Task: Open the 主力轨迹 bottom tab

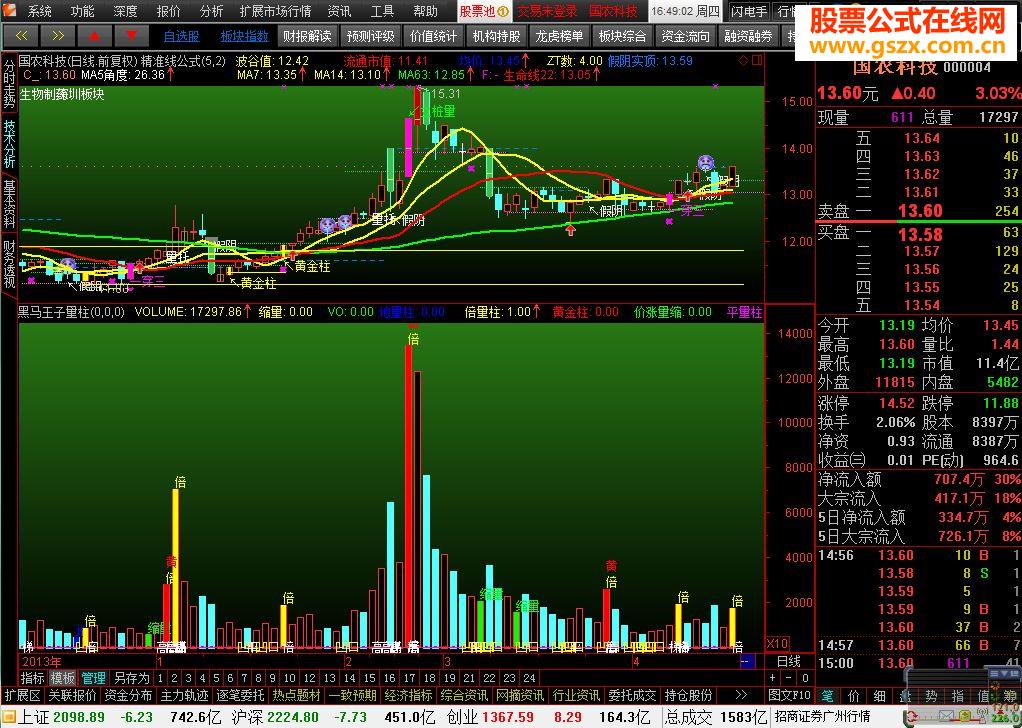Action: coord(185,696)
